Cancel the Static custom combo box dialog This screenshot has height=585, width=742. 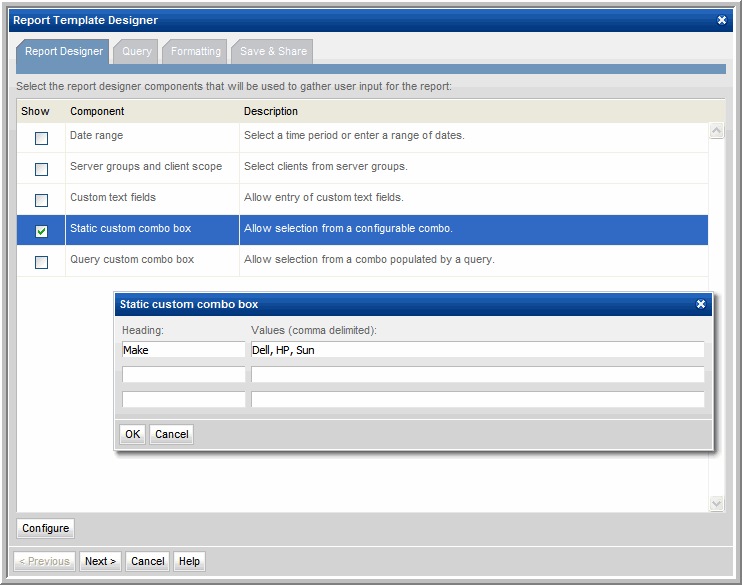pos(171,434)
